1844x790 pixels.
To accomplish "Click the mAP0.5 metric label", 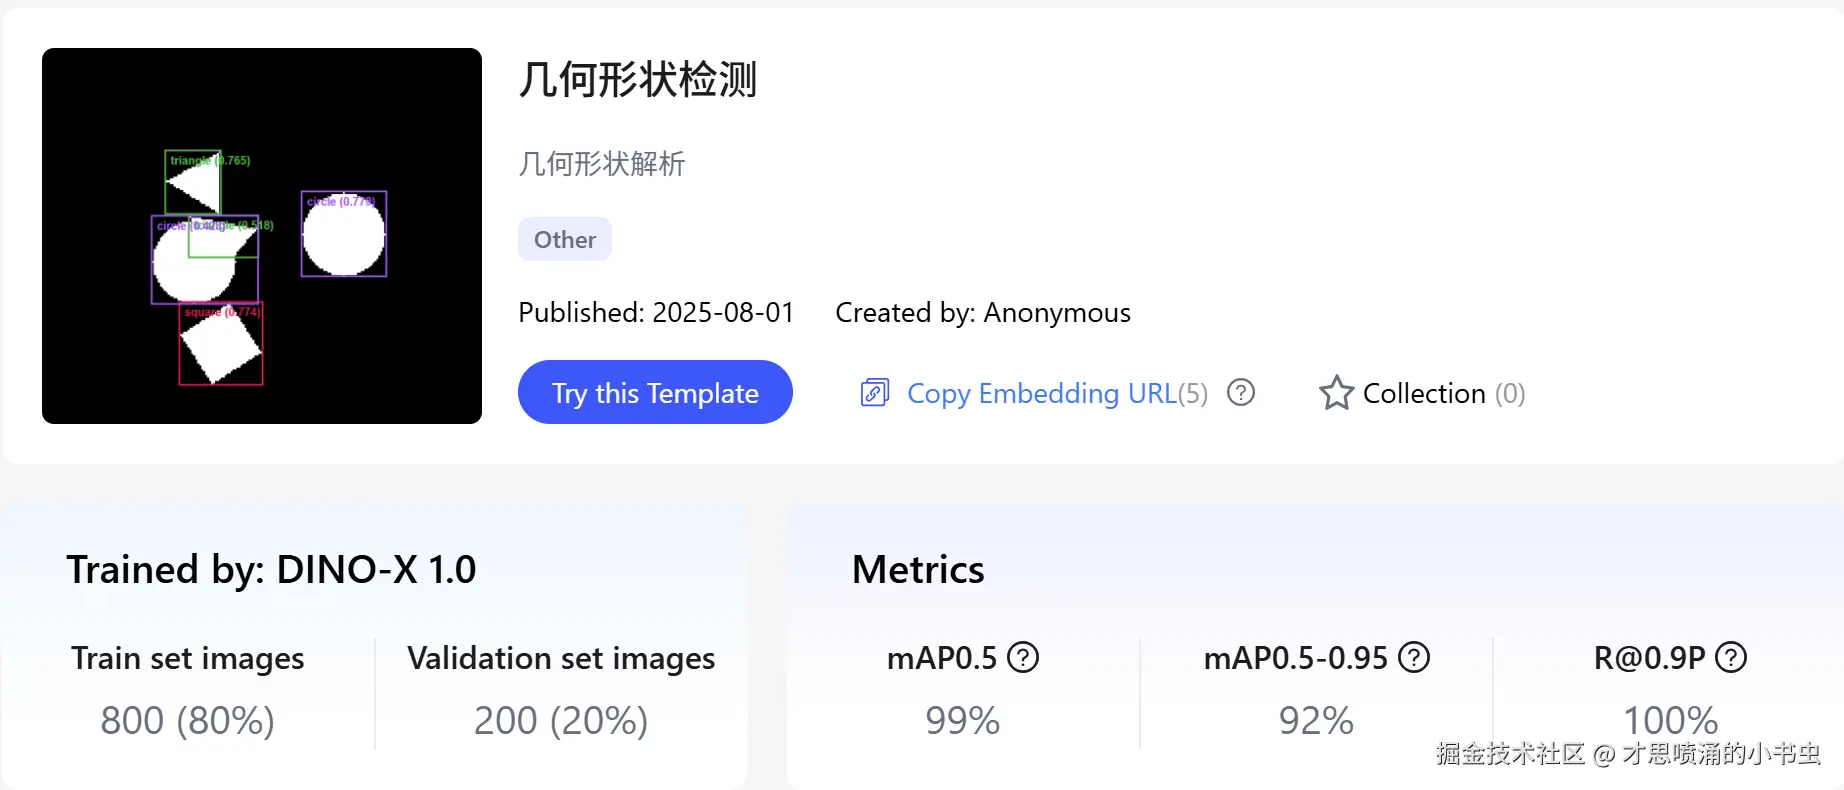I will (942, 658).
